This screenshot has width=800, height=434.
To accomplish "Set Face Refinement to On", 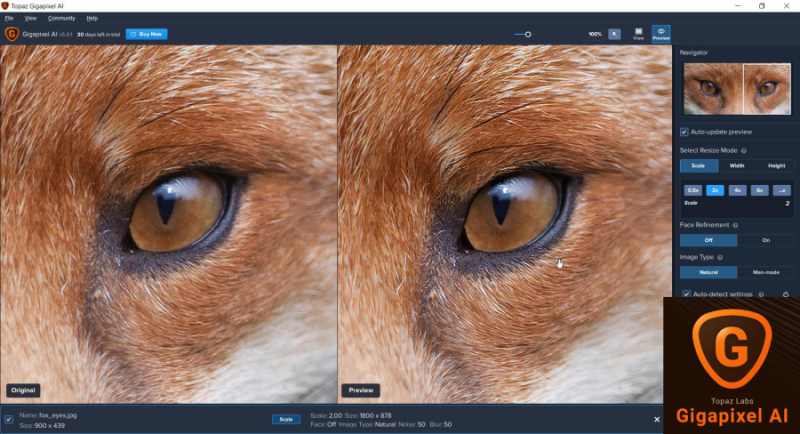I will pyautogui.click(x=766, y=240).
